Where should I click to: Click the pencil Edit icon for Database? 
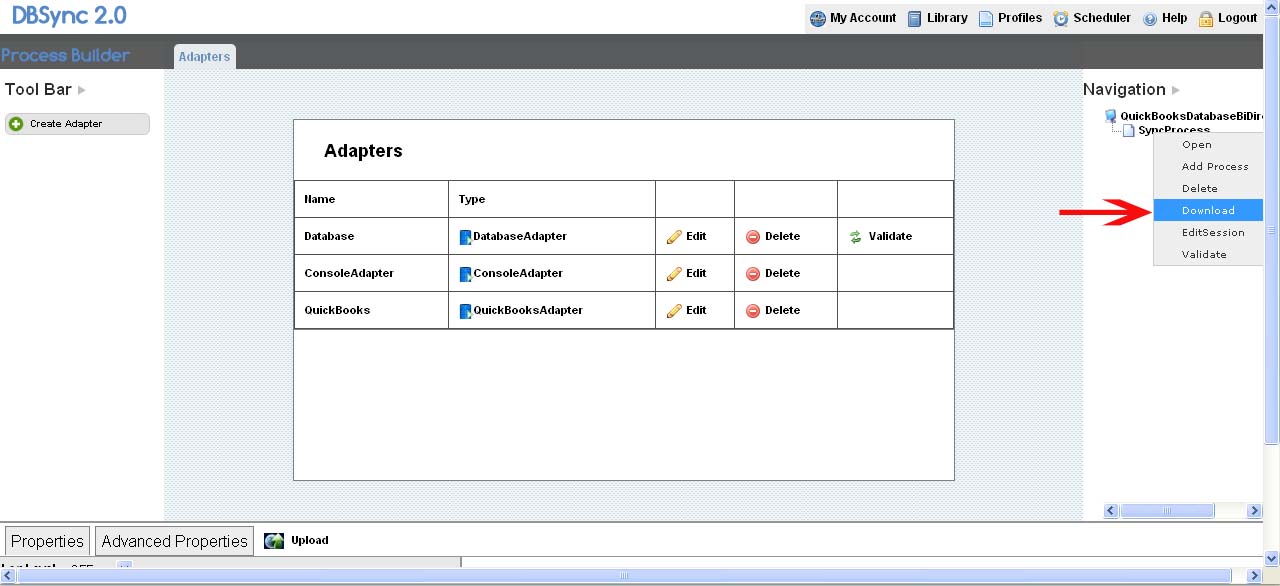(674, 237)
